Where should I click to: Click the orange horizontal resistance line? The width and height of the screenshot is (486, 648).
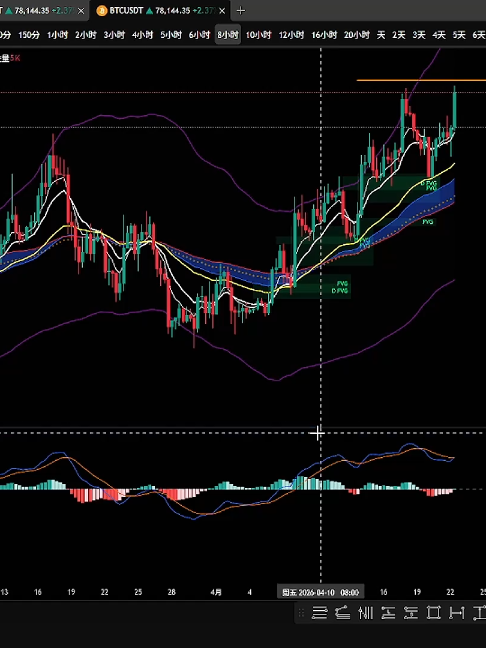tap(421, 80)
